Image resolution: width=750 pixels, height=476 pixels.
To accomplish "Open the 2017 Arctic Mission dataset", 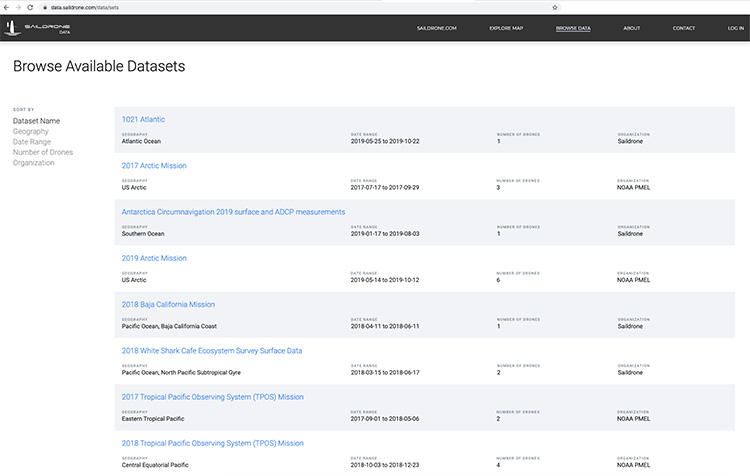I will tap(154, 165).
